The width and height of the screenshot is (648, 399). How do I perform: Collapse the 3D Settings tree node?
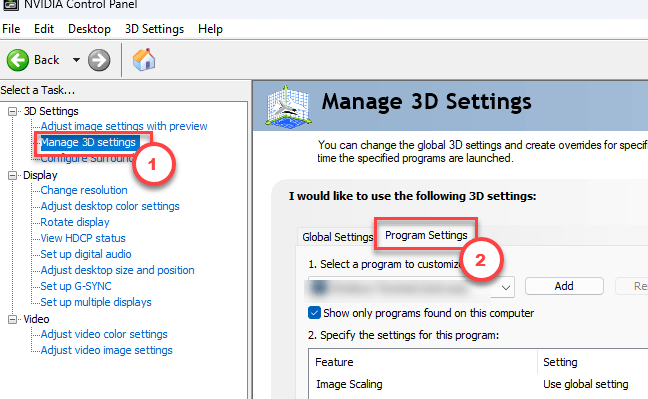pos(12,111)
